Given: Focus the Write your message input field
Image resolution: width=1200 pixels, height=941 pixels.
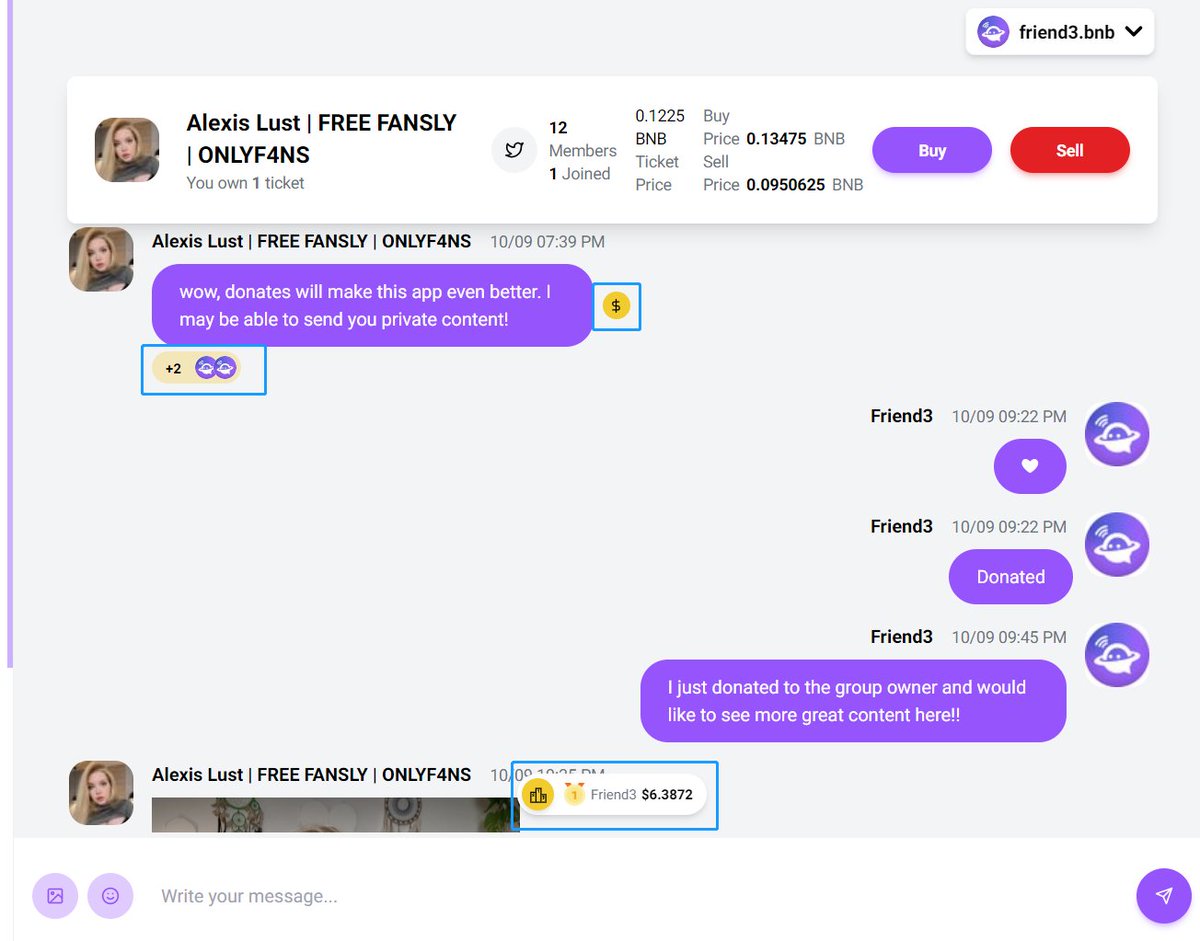Looking at the screenshot, I should tap(640, 896).
